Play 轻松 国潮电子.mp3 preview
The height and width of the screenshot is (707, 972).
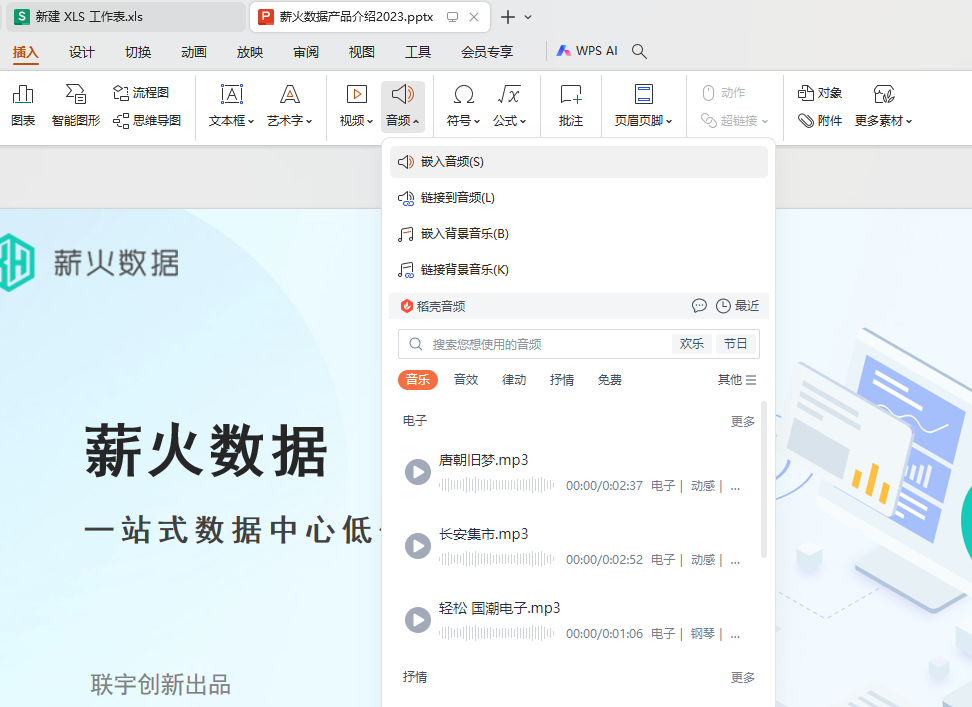418,620
